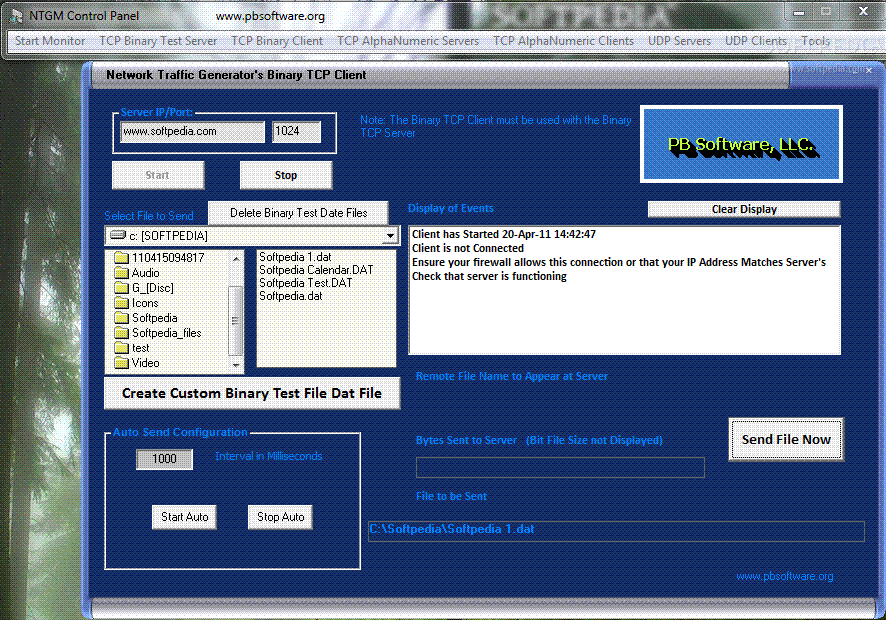886x620 pixels.
Task: Open the TCP AlphaNumeric Servers menu
Action: [x=408, y=41]
